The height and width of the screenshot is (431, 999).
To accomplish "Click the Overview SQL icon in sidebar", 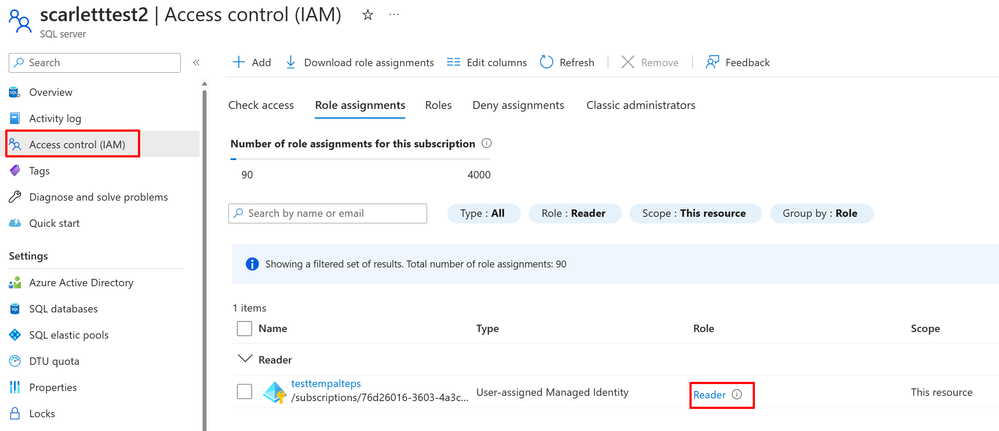I will (x=15, y=92).
